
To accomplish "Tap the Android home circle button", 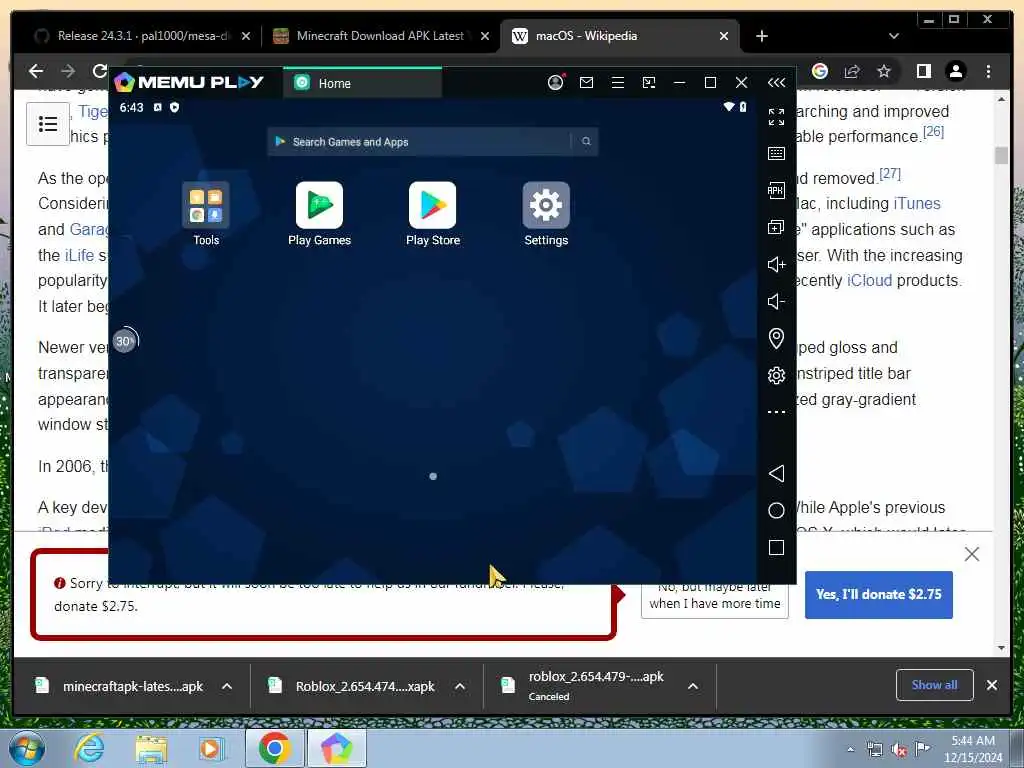I will [x=776, y=510].
